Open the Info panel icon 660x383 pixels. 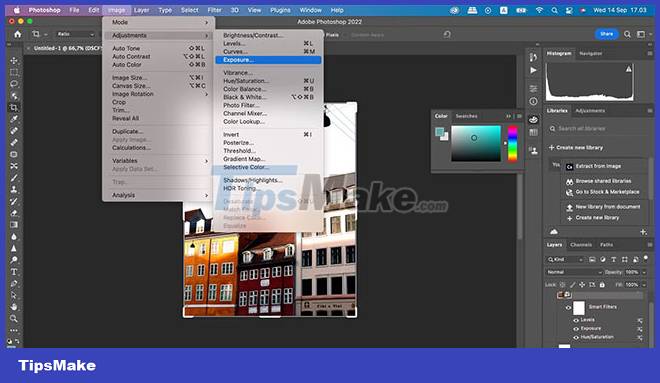(533, 101)
